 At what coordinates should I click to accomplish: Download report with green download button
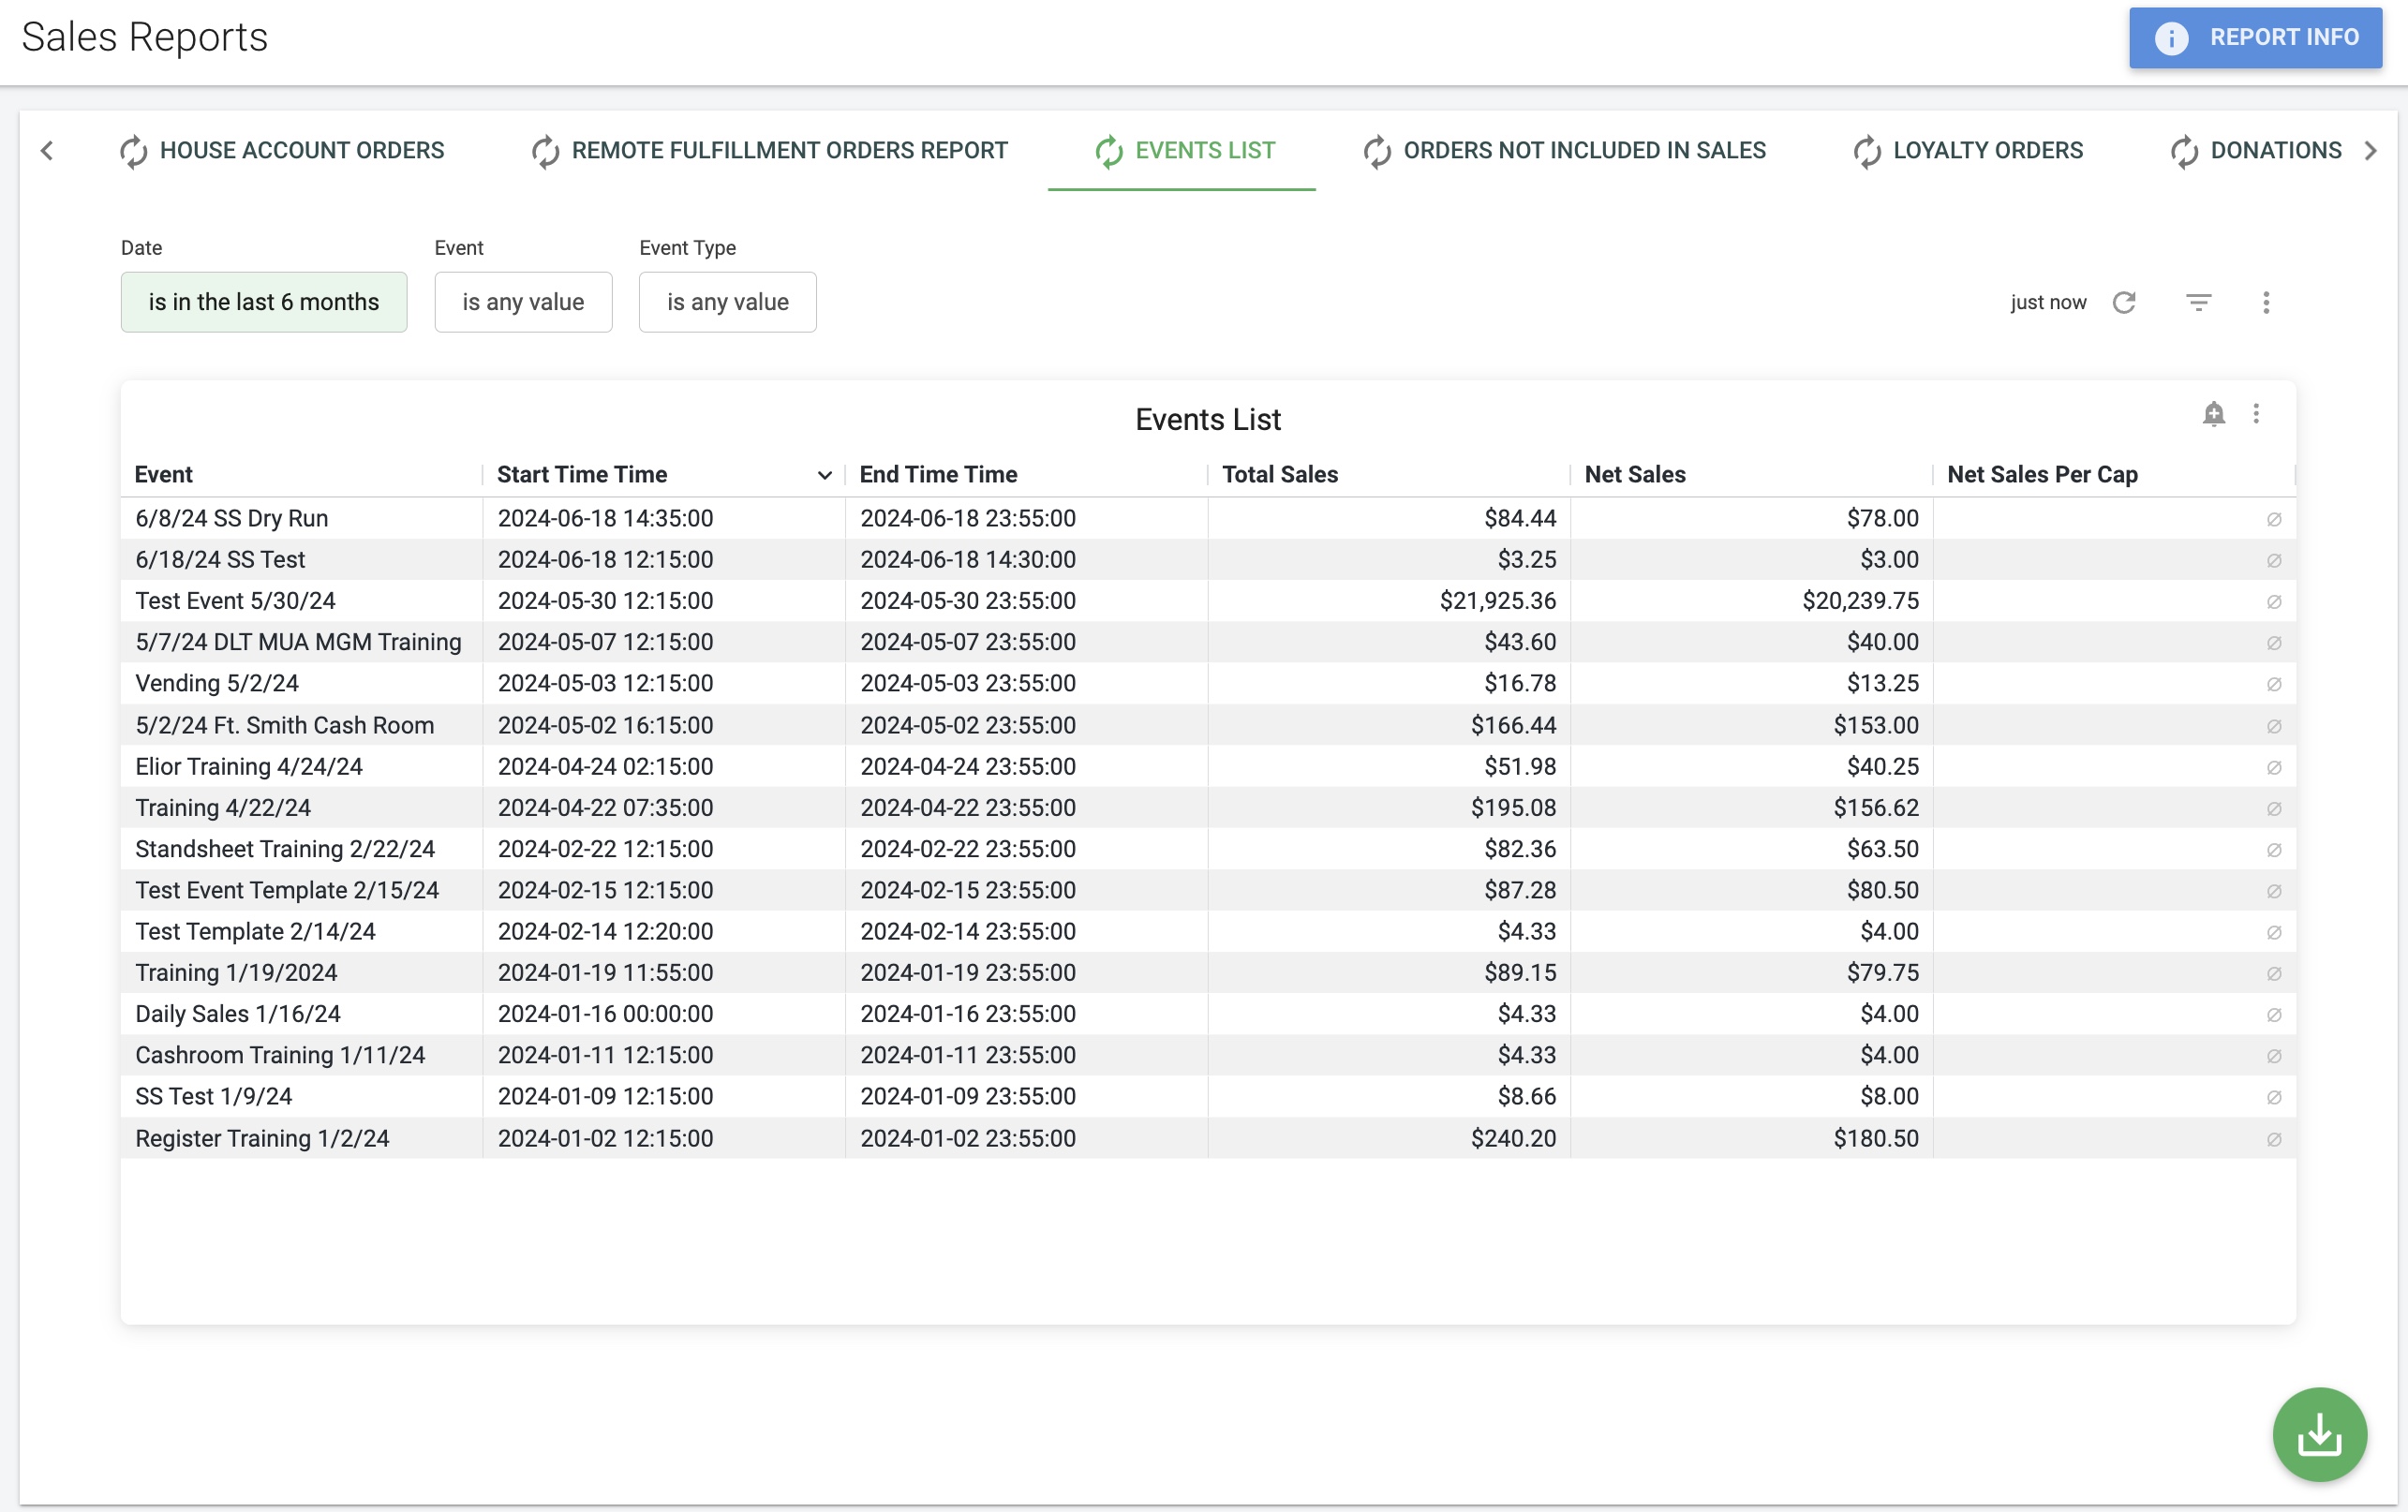(x=2320, y=1435)
